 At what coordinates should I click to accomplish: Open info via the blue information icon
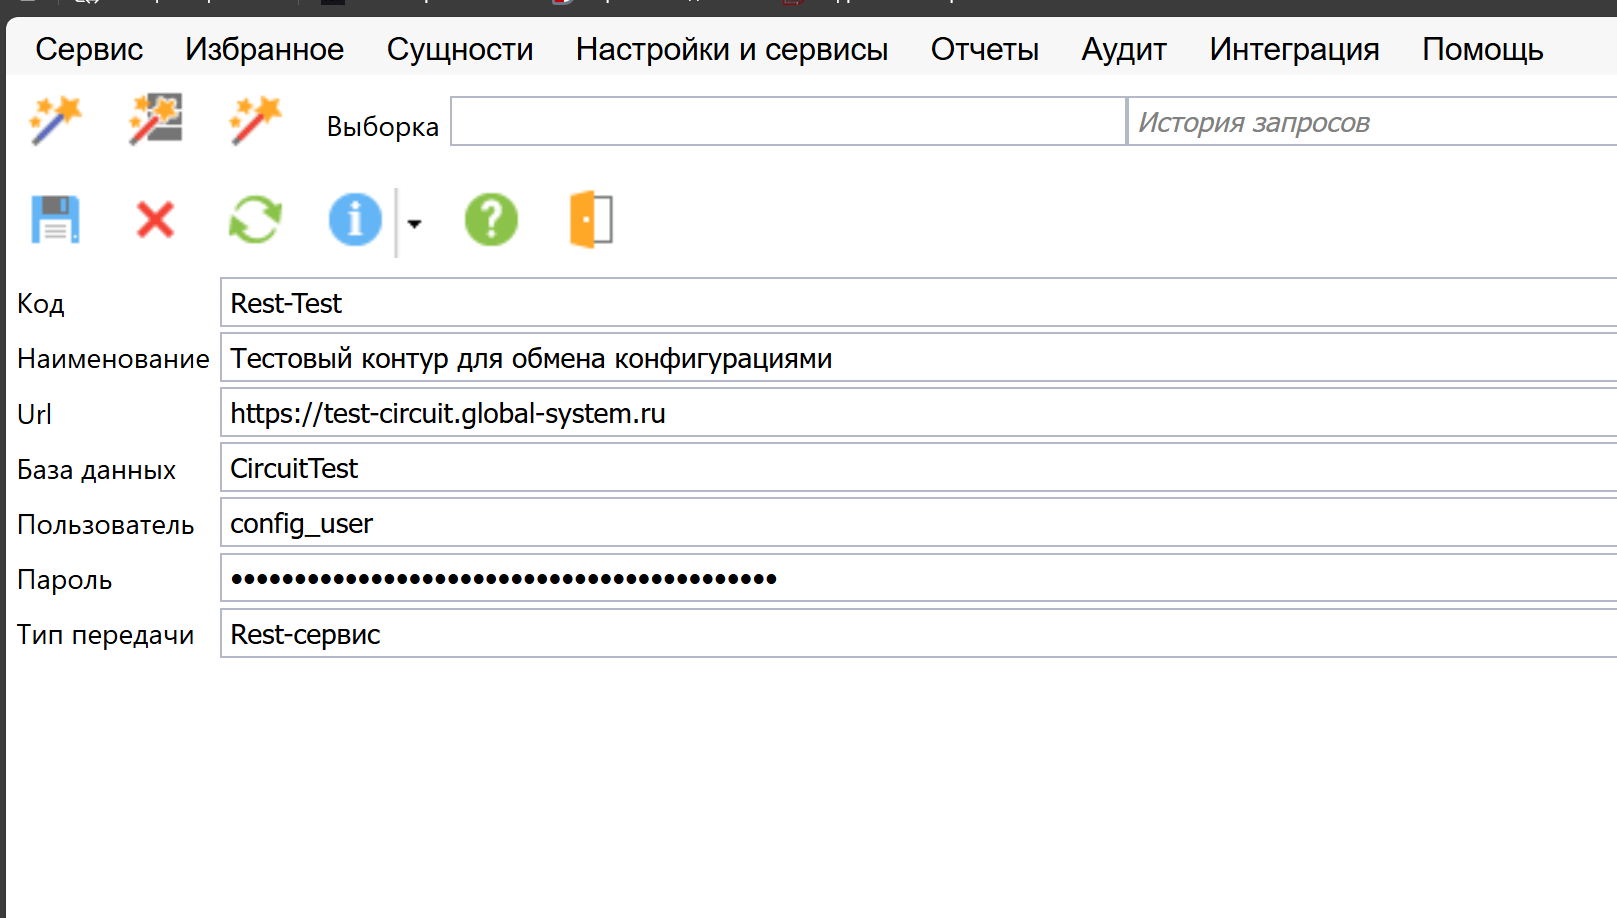[x=355, y=219]
